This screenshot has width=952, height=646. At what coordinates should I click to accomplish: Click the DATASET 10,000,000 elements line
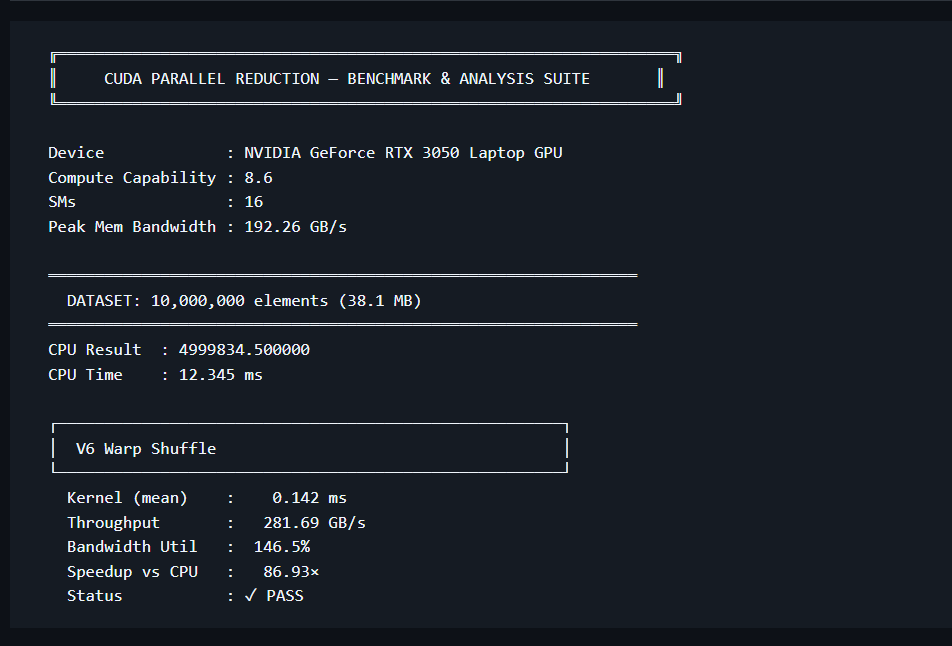244,301
